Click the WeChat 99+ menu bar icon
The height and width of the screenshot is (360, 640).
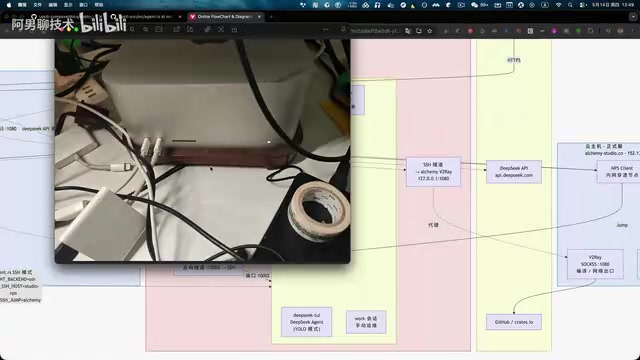[479, 5]
